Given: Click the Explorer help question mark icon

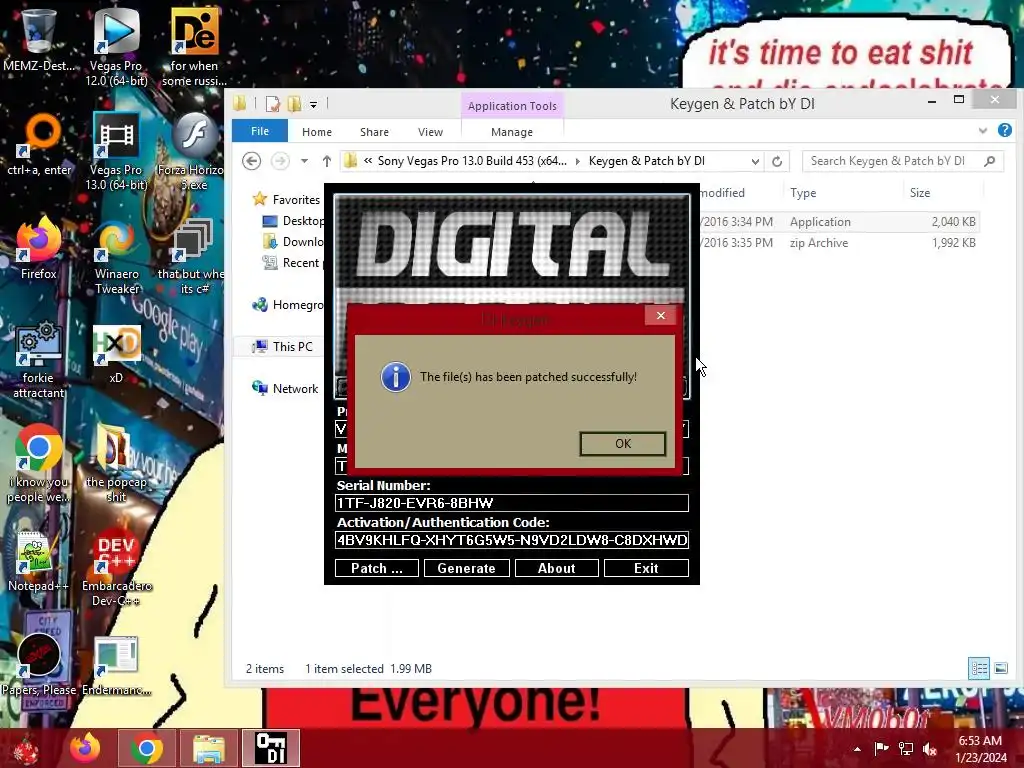Looking at the screenshot, I should tap(1004, 131).
